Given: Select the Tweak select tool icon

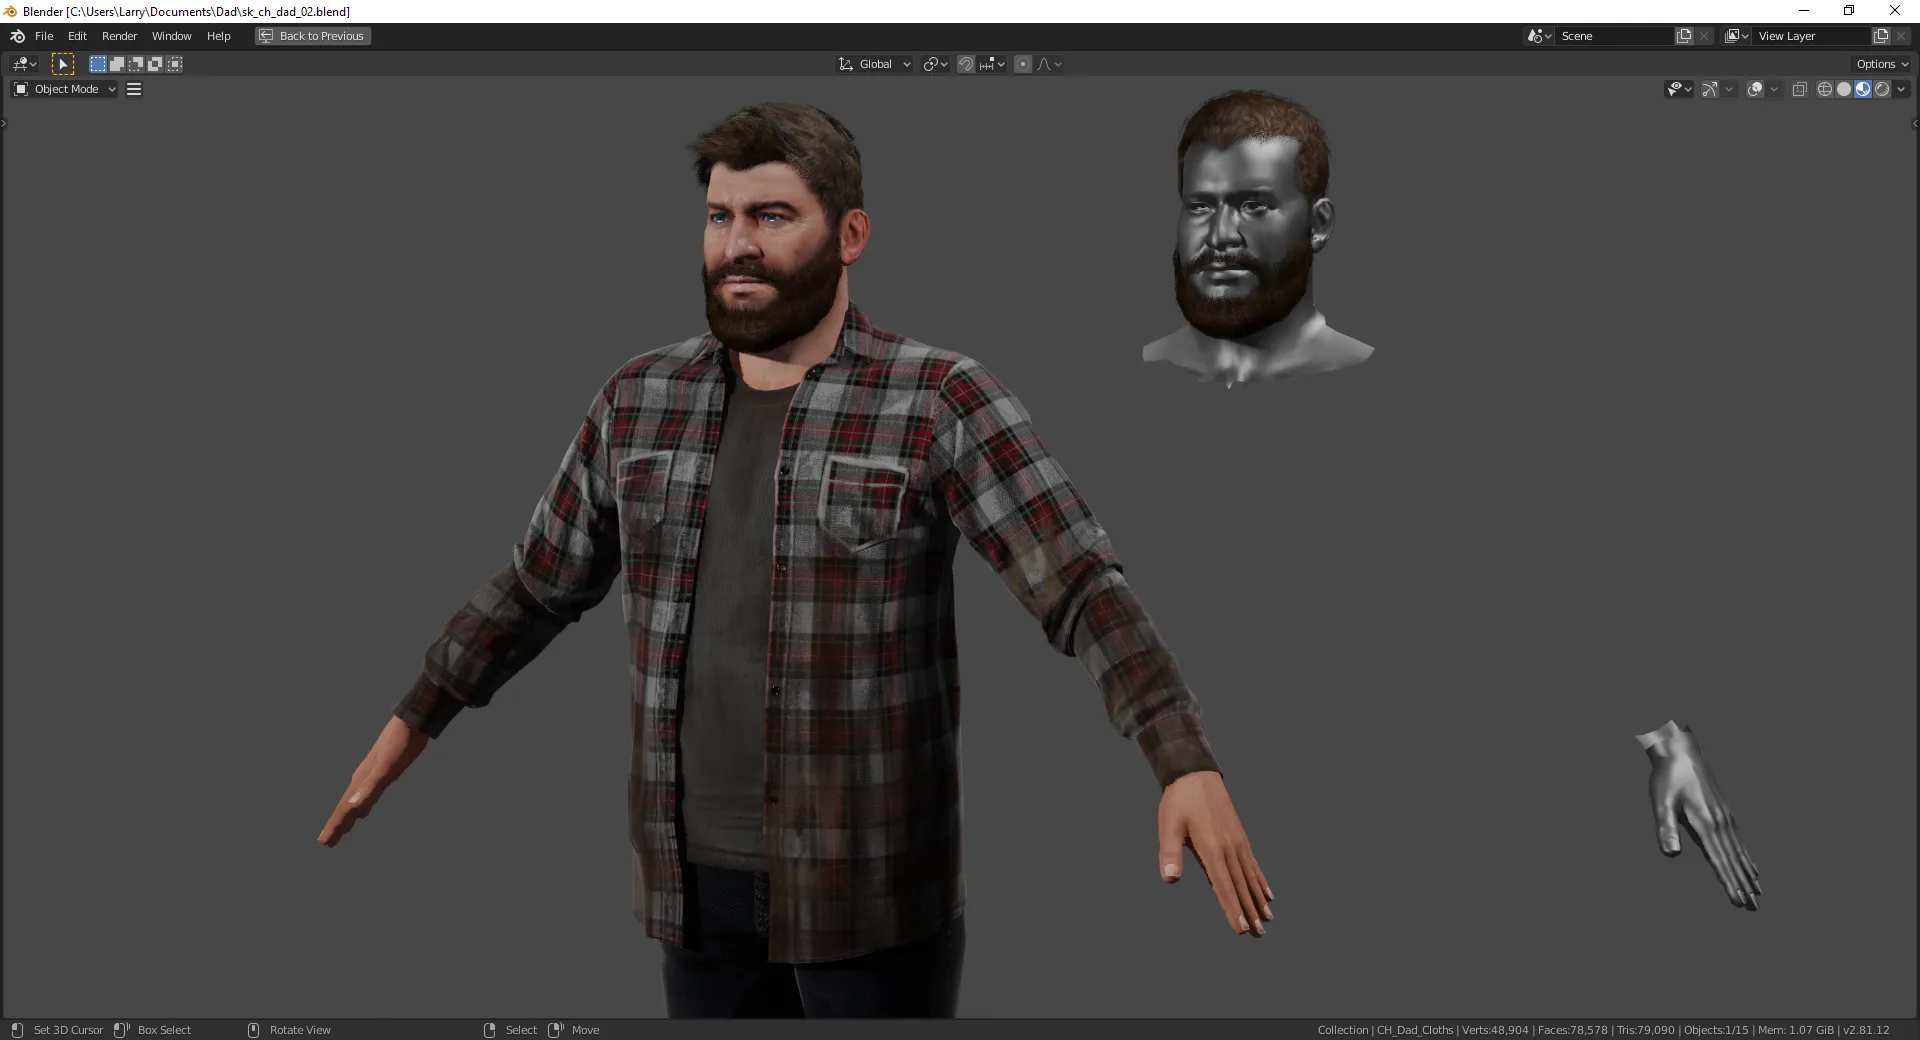Looking at the screenshot, I should coord(63,64).
